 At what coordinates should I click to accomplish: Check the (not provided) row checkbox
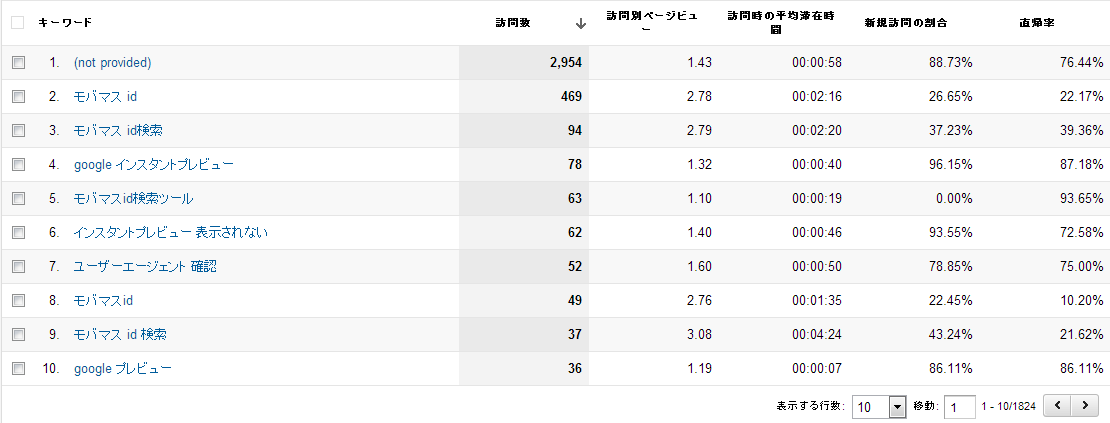click(18, 63)
